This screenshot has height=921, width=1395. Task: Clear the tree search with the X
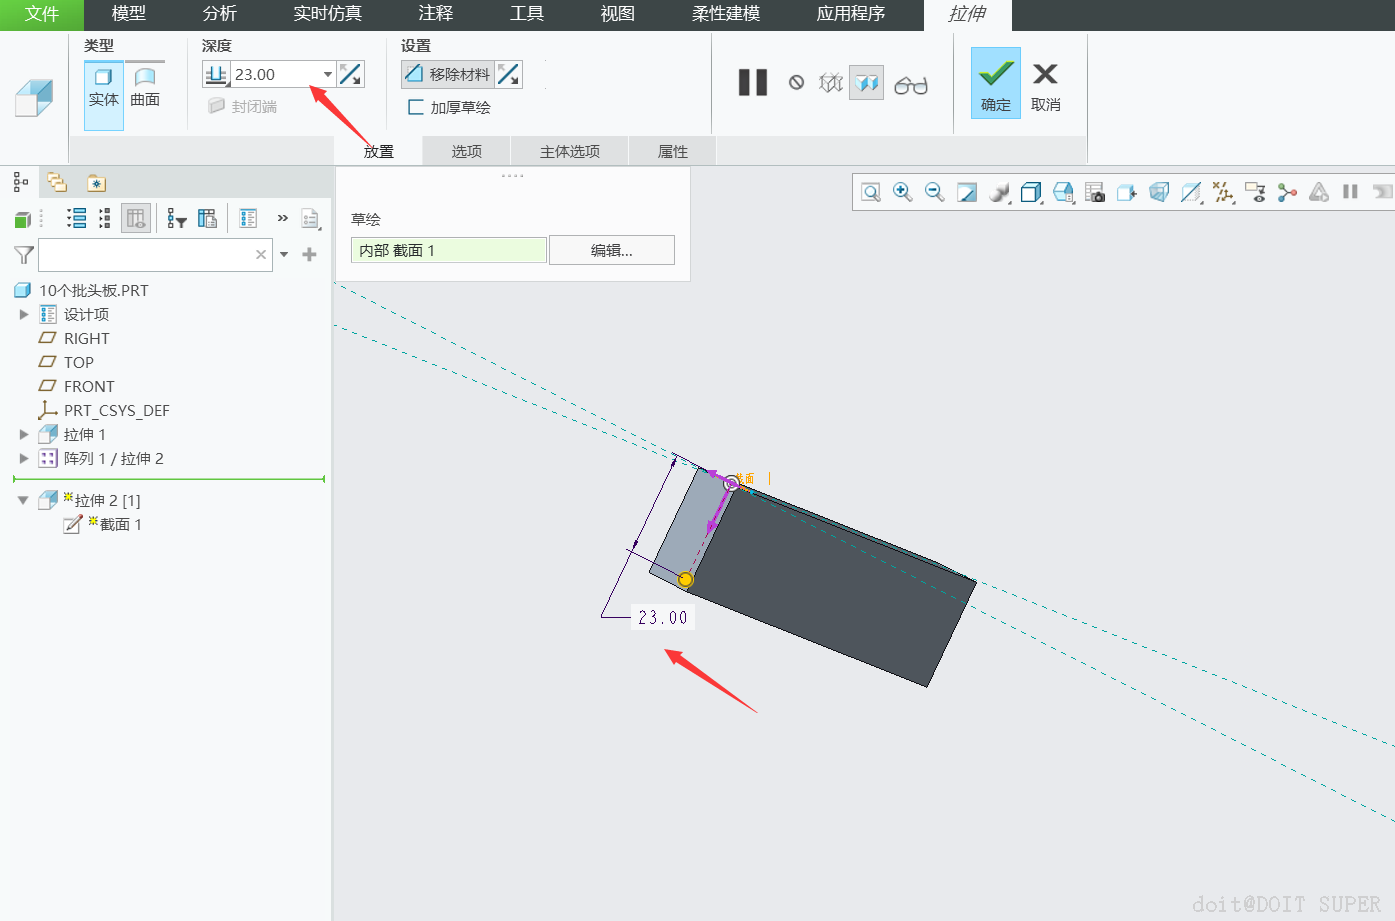[261, 255]
